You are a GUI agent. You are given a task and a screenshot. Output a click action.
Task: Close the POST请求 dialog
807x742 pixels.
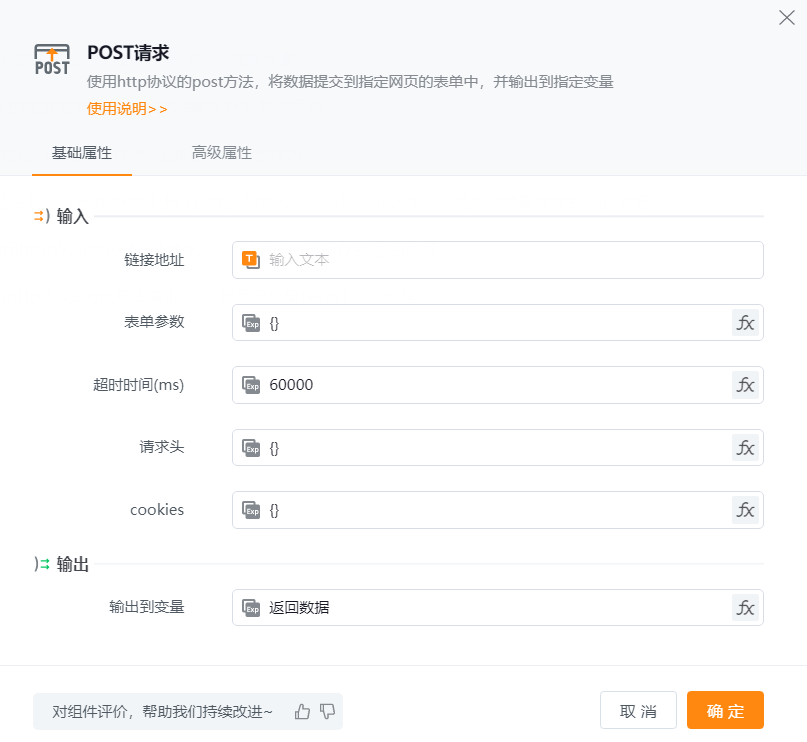tap(787, 17)
